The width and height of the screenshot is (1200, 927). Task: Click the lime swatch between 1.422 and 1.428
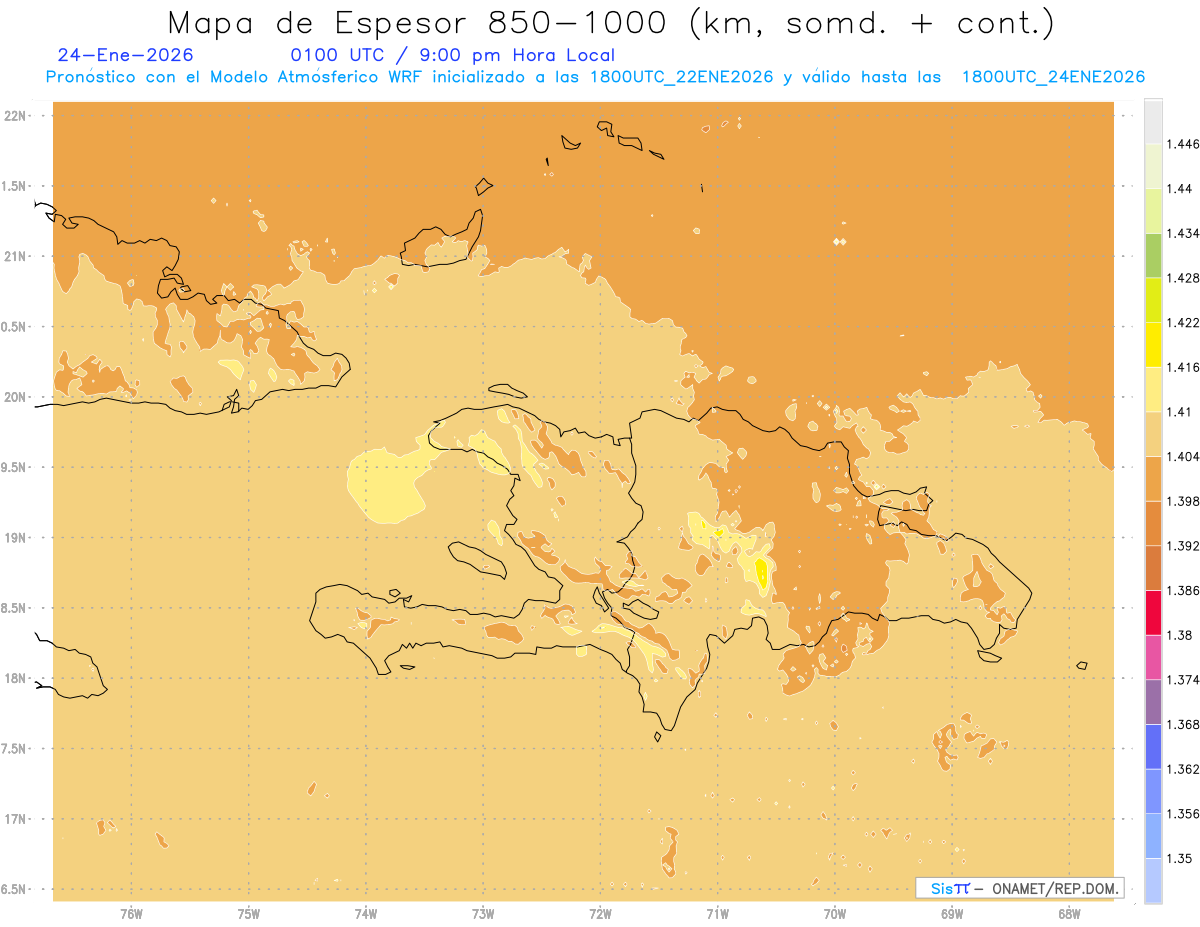[1153, 300]
